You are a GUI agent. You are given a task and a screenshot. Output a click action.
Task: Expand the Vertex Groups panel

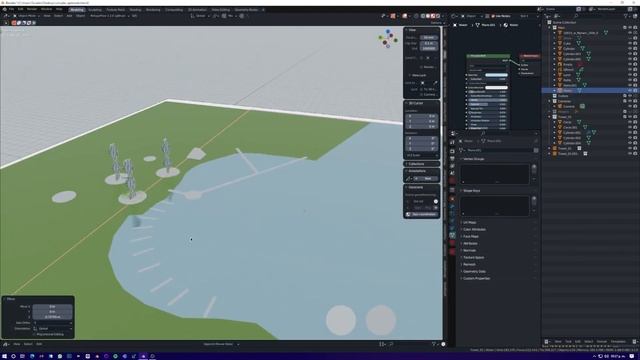coord(473,159)
